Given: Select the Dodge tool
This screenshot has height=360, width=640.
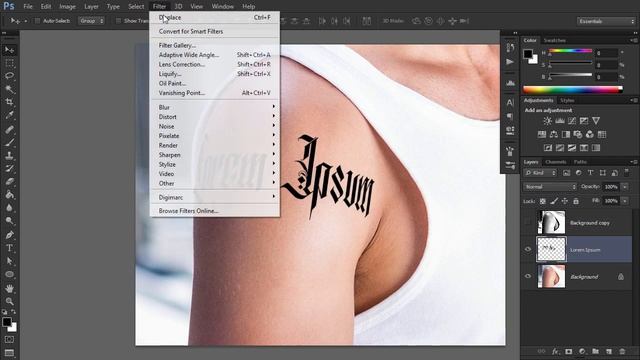Looking at the screenshot, I should [9, 221].
